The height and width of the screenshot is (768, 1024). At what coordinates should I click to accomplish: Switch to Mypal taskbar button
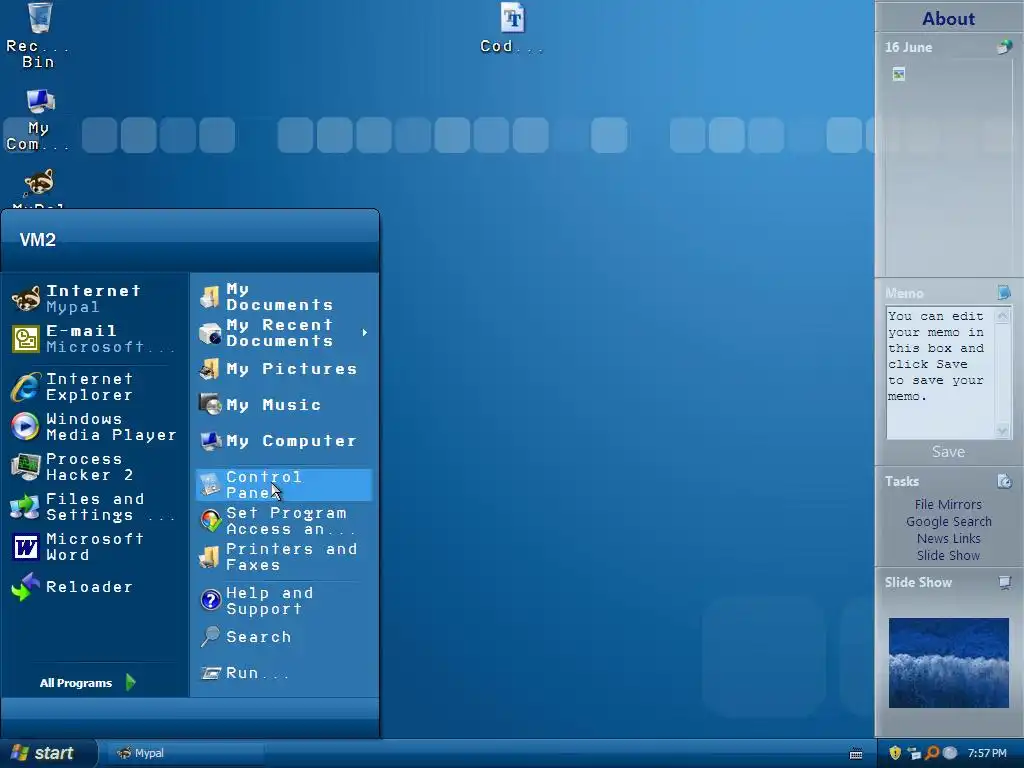pyautogui.click(x=185, y=754)
